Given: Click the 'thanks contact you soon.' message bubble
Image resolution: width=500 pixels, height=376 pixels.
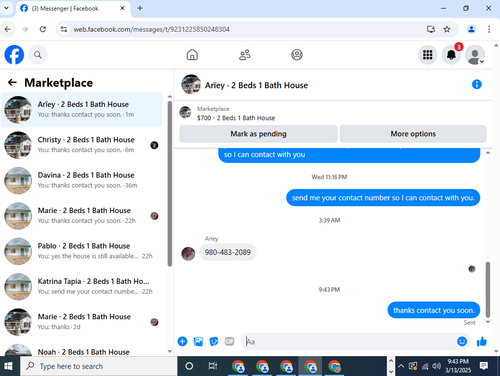Looking at the screenshot, I should pos(433,310).
